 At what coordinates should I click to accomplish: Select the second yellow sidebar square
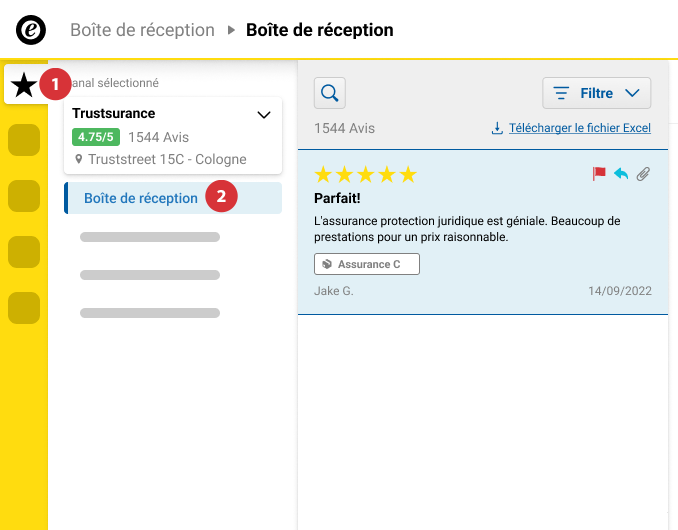pyautogui.click(x=24, y=196)
